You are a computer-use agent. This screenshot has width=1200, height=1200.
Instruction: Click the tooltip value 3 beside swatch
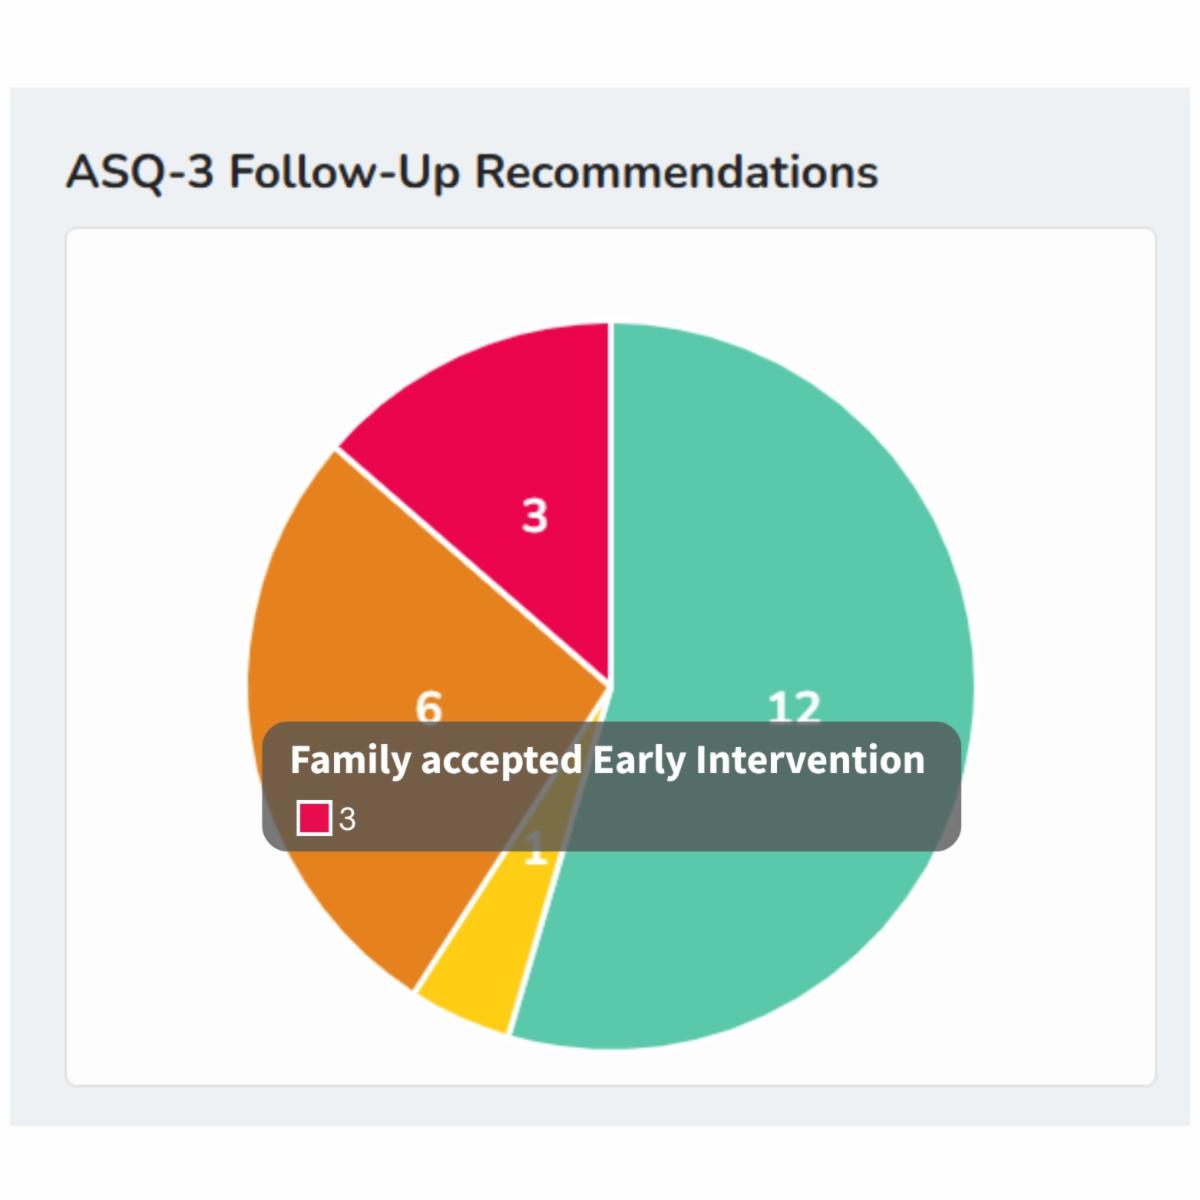click(347, 819)
